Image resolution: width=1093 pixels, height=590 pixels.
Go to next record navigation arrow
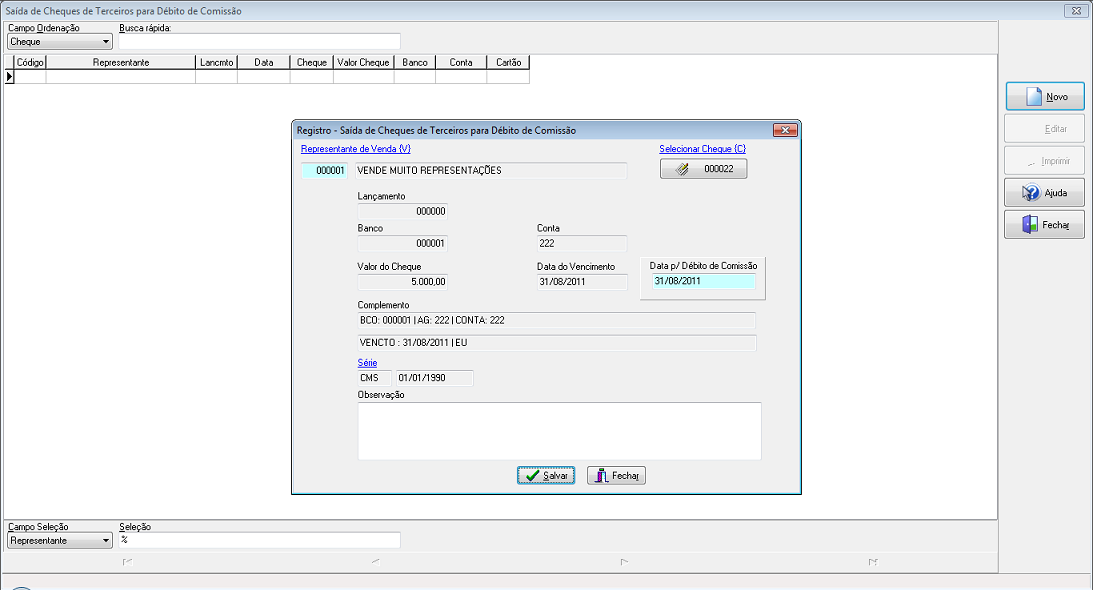(625, 562)
